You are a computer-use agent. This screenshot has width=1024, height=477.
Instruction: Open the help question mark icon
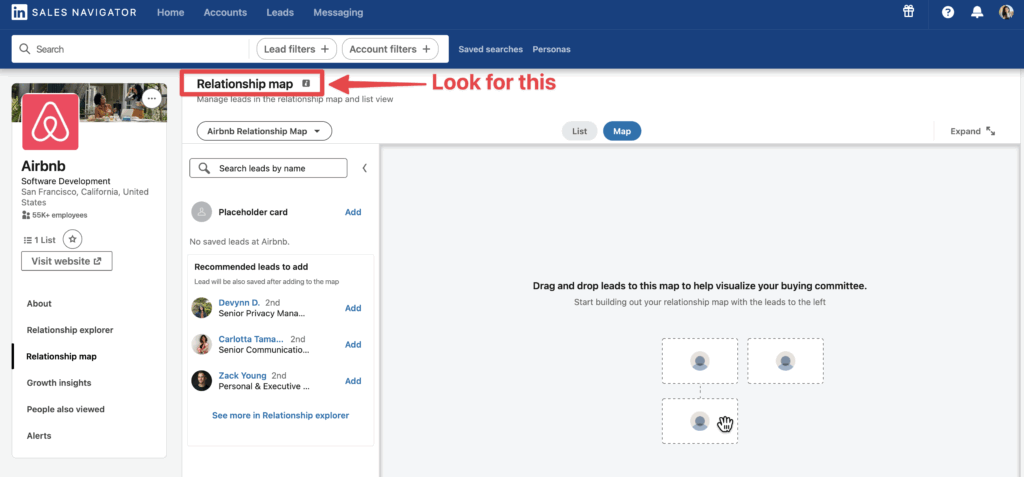(x=948, y=12)
